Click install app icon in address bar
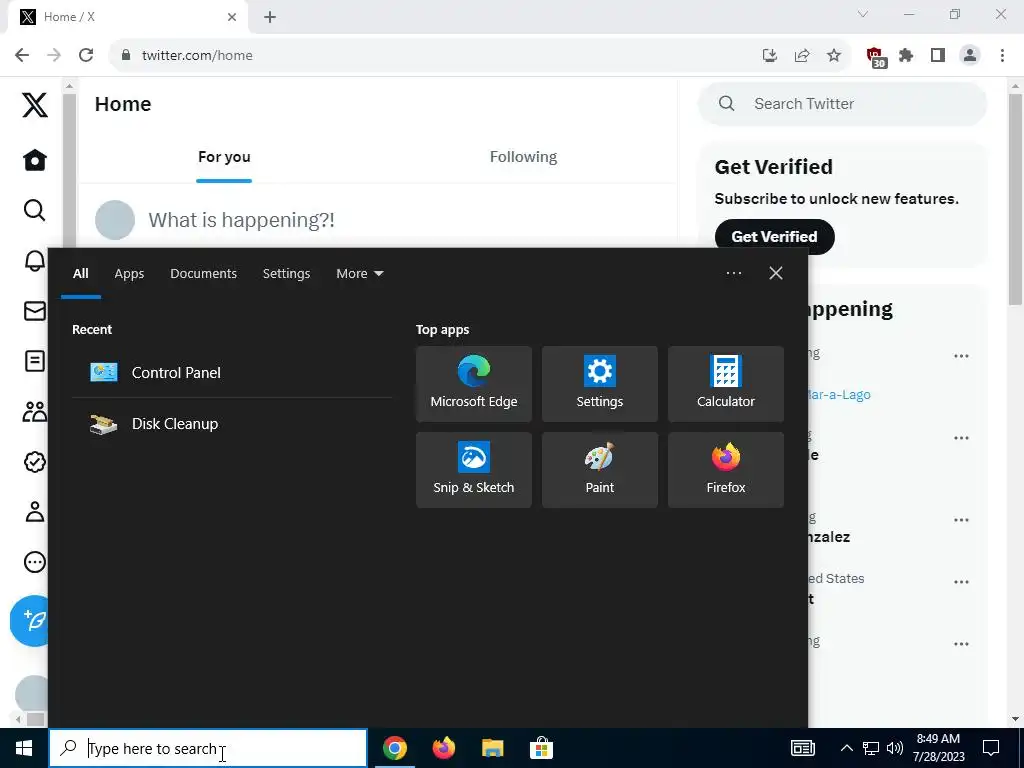Screen dimensions: 1024x768 point(770,56)
